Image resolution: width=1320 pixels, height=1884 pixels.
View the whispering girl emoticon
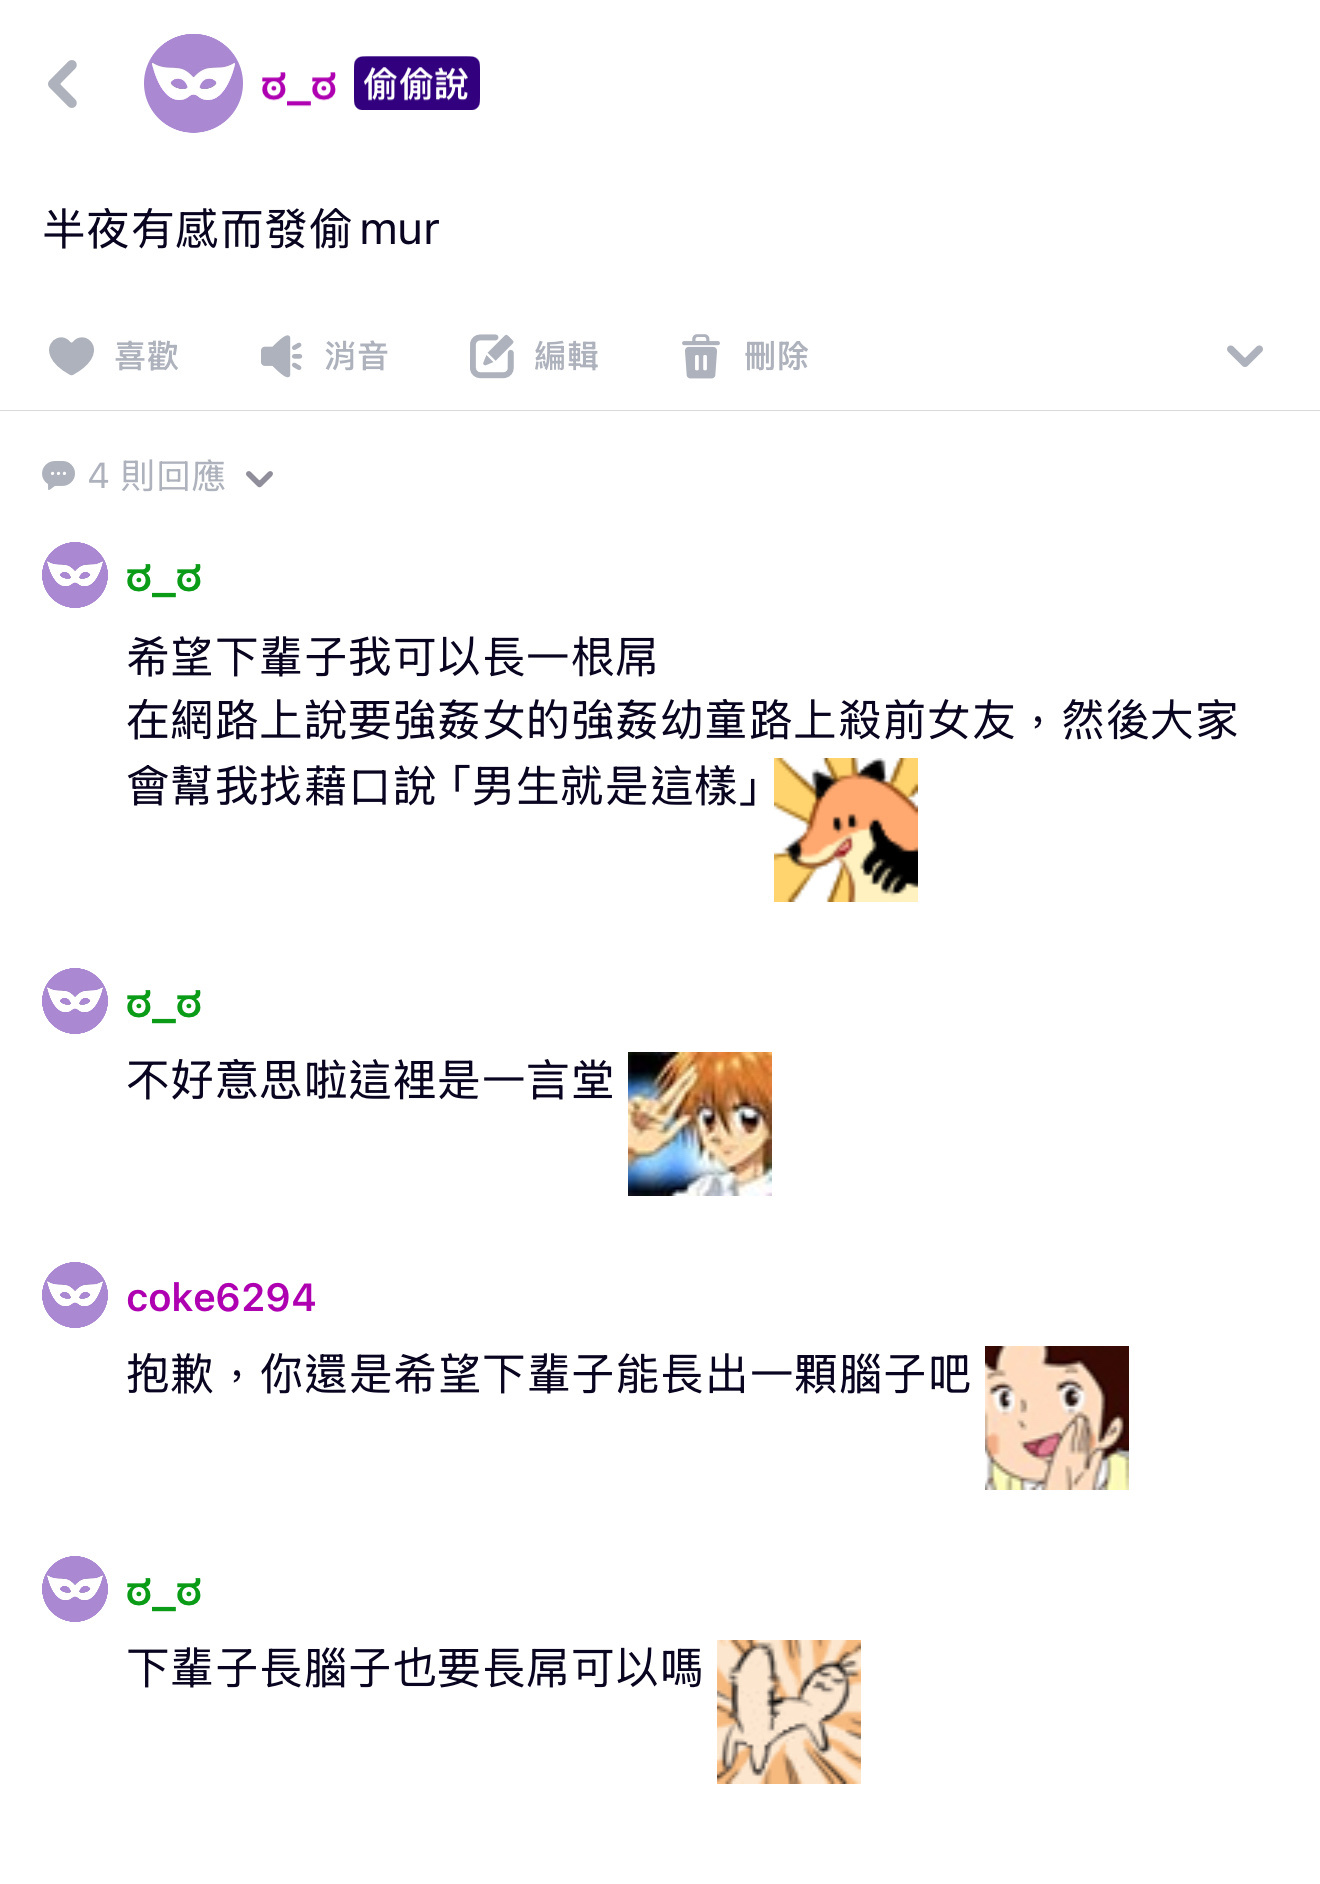point(1057,1418)
